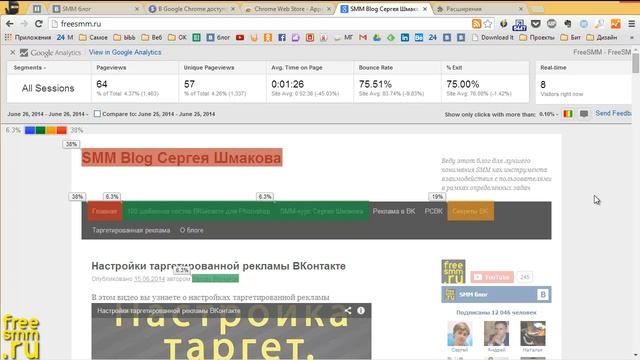
Task: Click the green legend color swatch
Action: (40, 130)
